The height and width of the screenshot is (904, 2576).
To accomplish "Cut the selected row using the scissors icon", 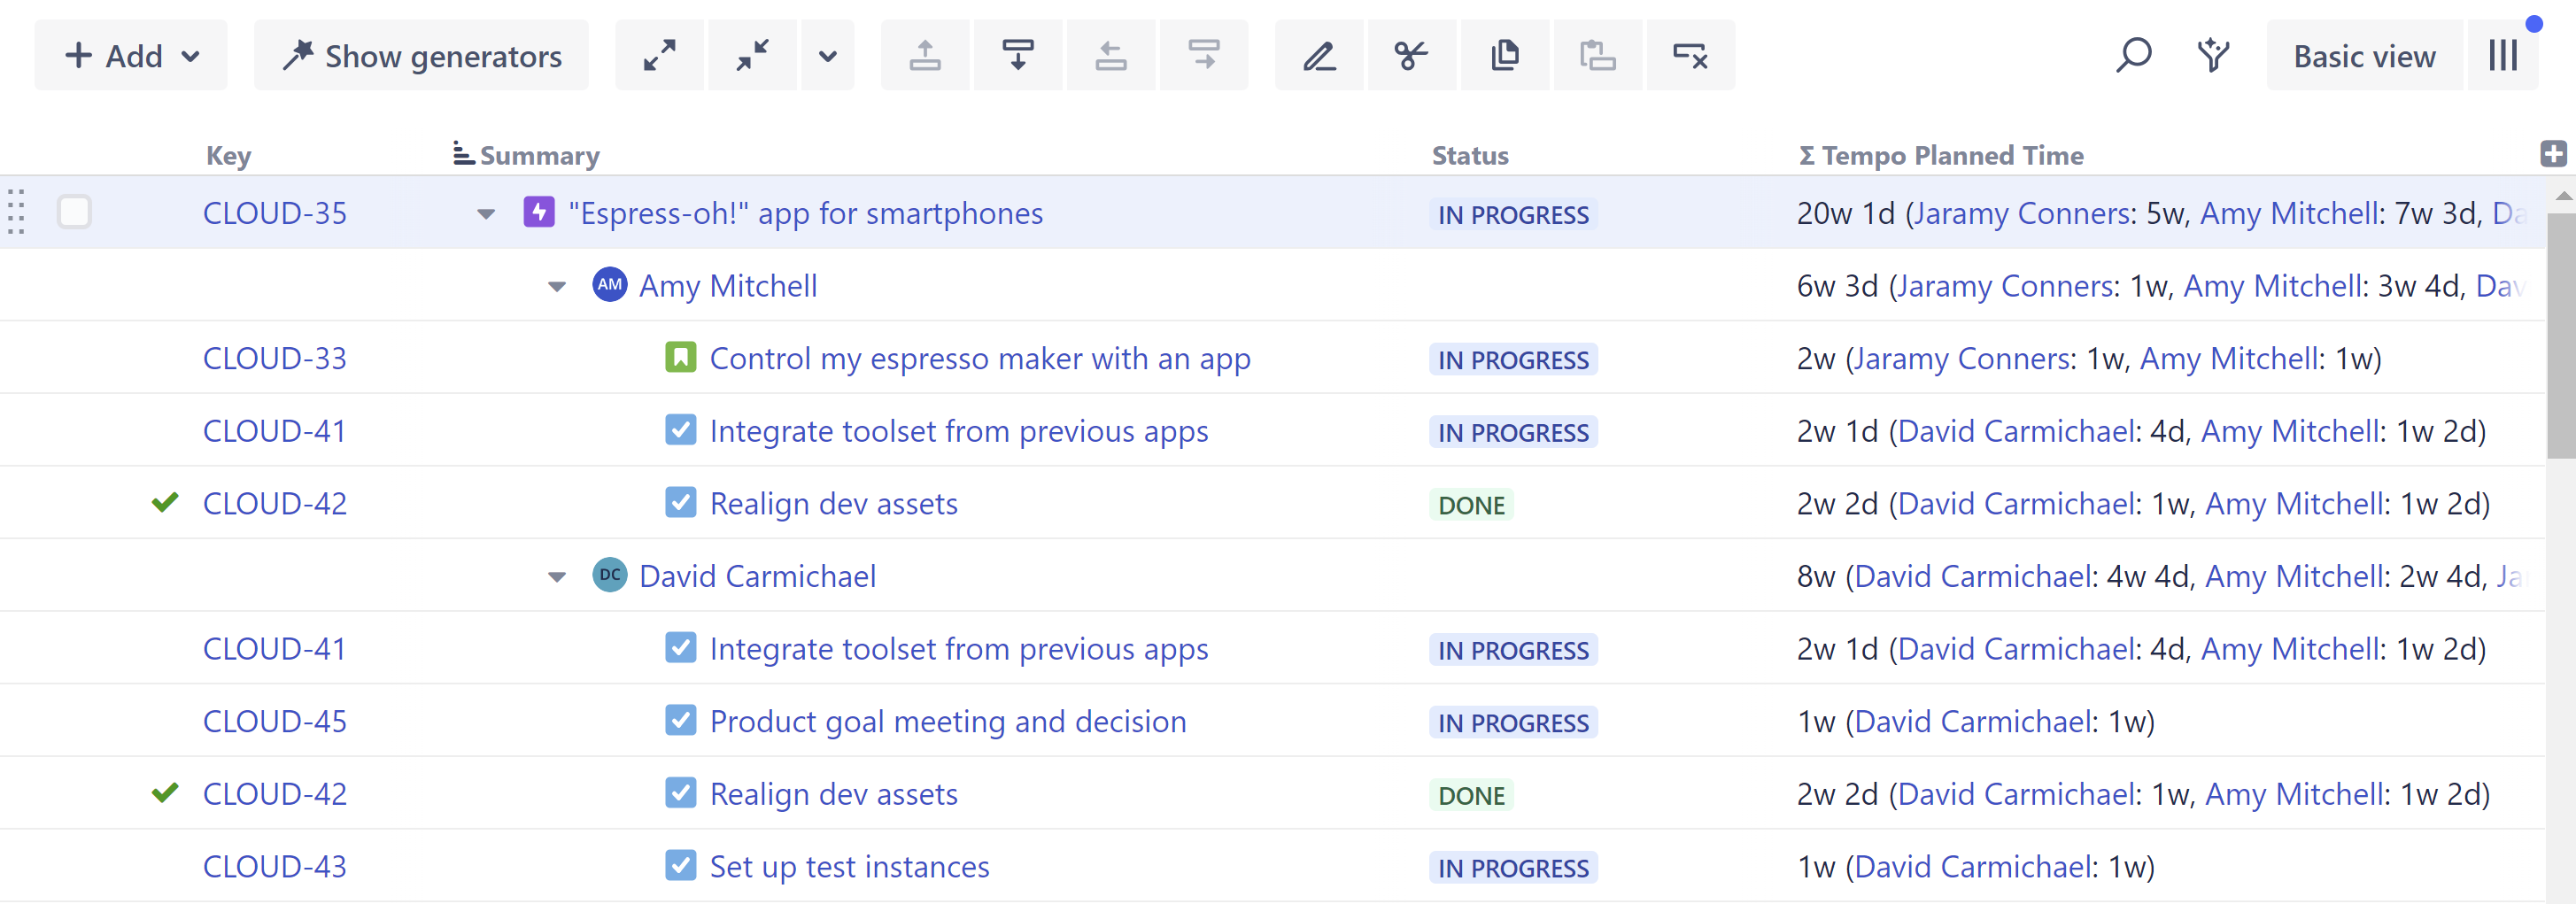I will coord(1411,55).
